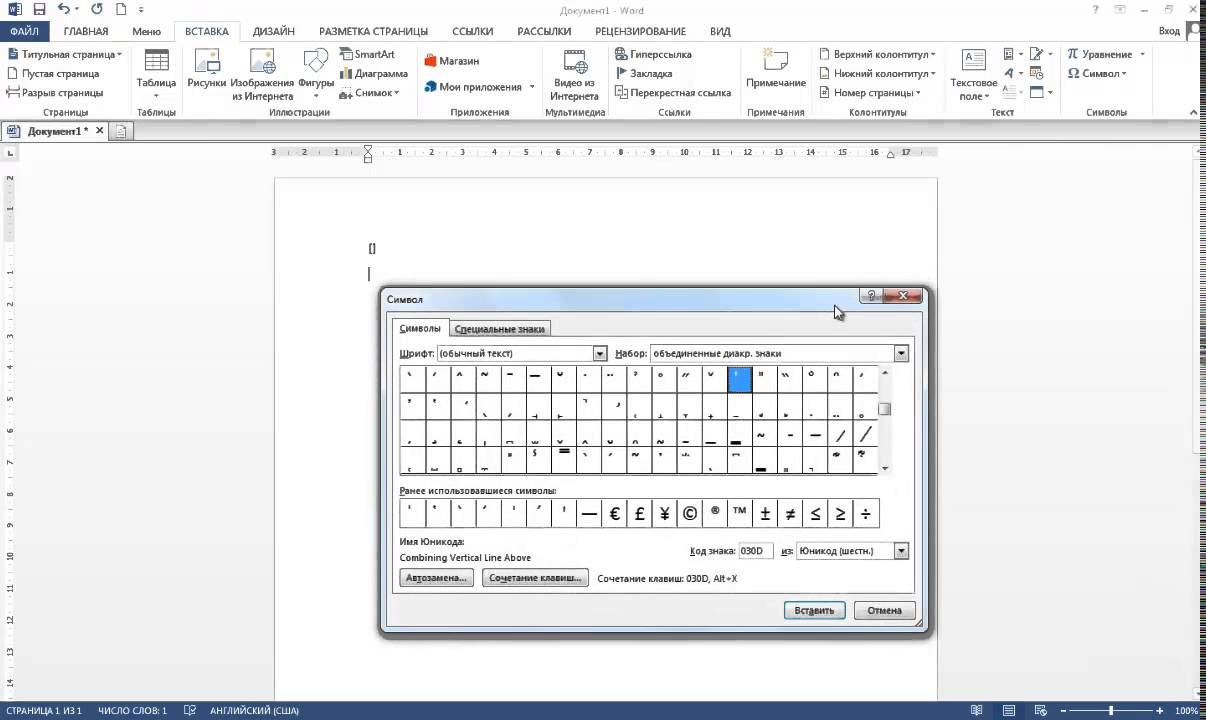1206x720 pixels.
Task: Save the document from quick access toolbar
Action: (39, 9)
